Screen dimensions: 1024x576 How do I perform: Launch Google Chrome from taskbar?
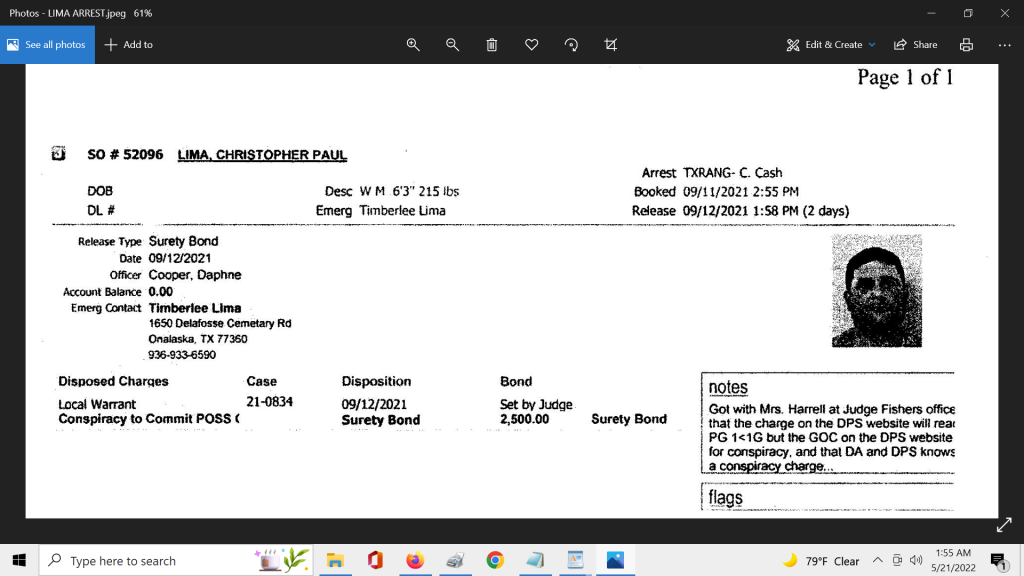495,560
